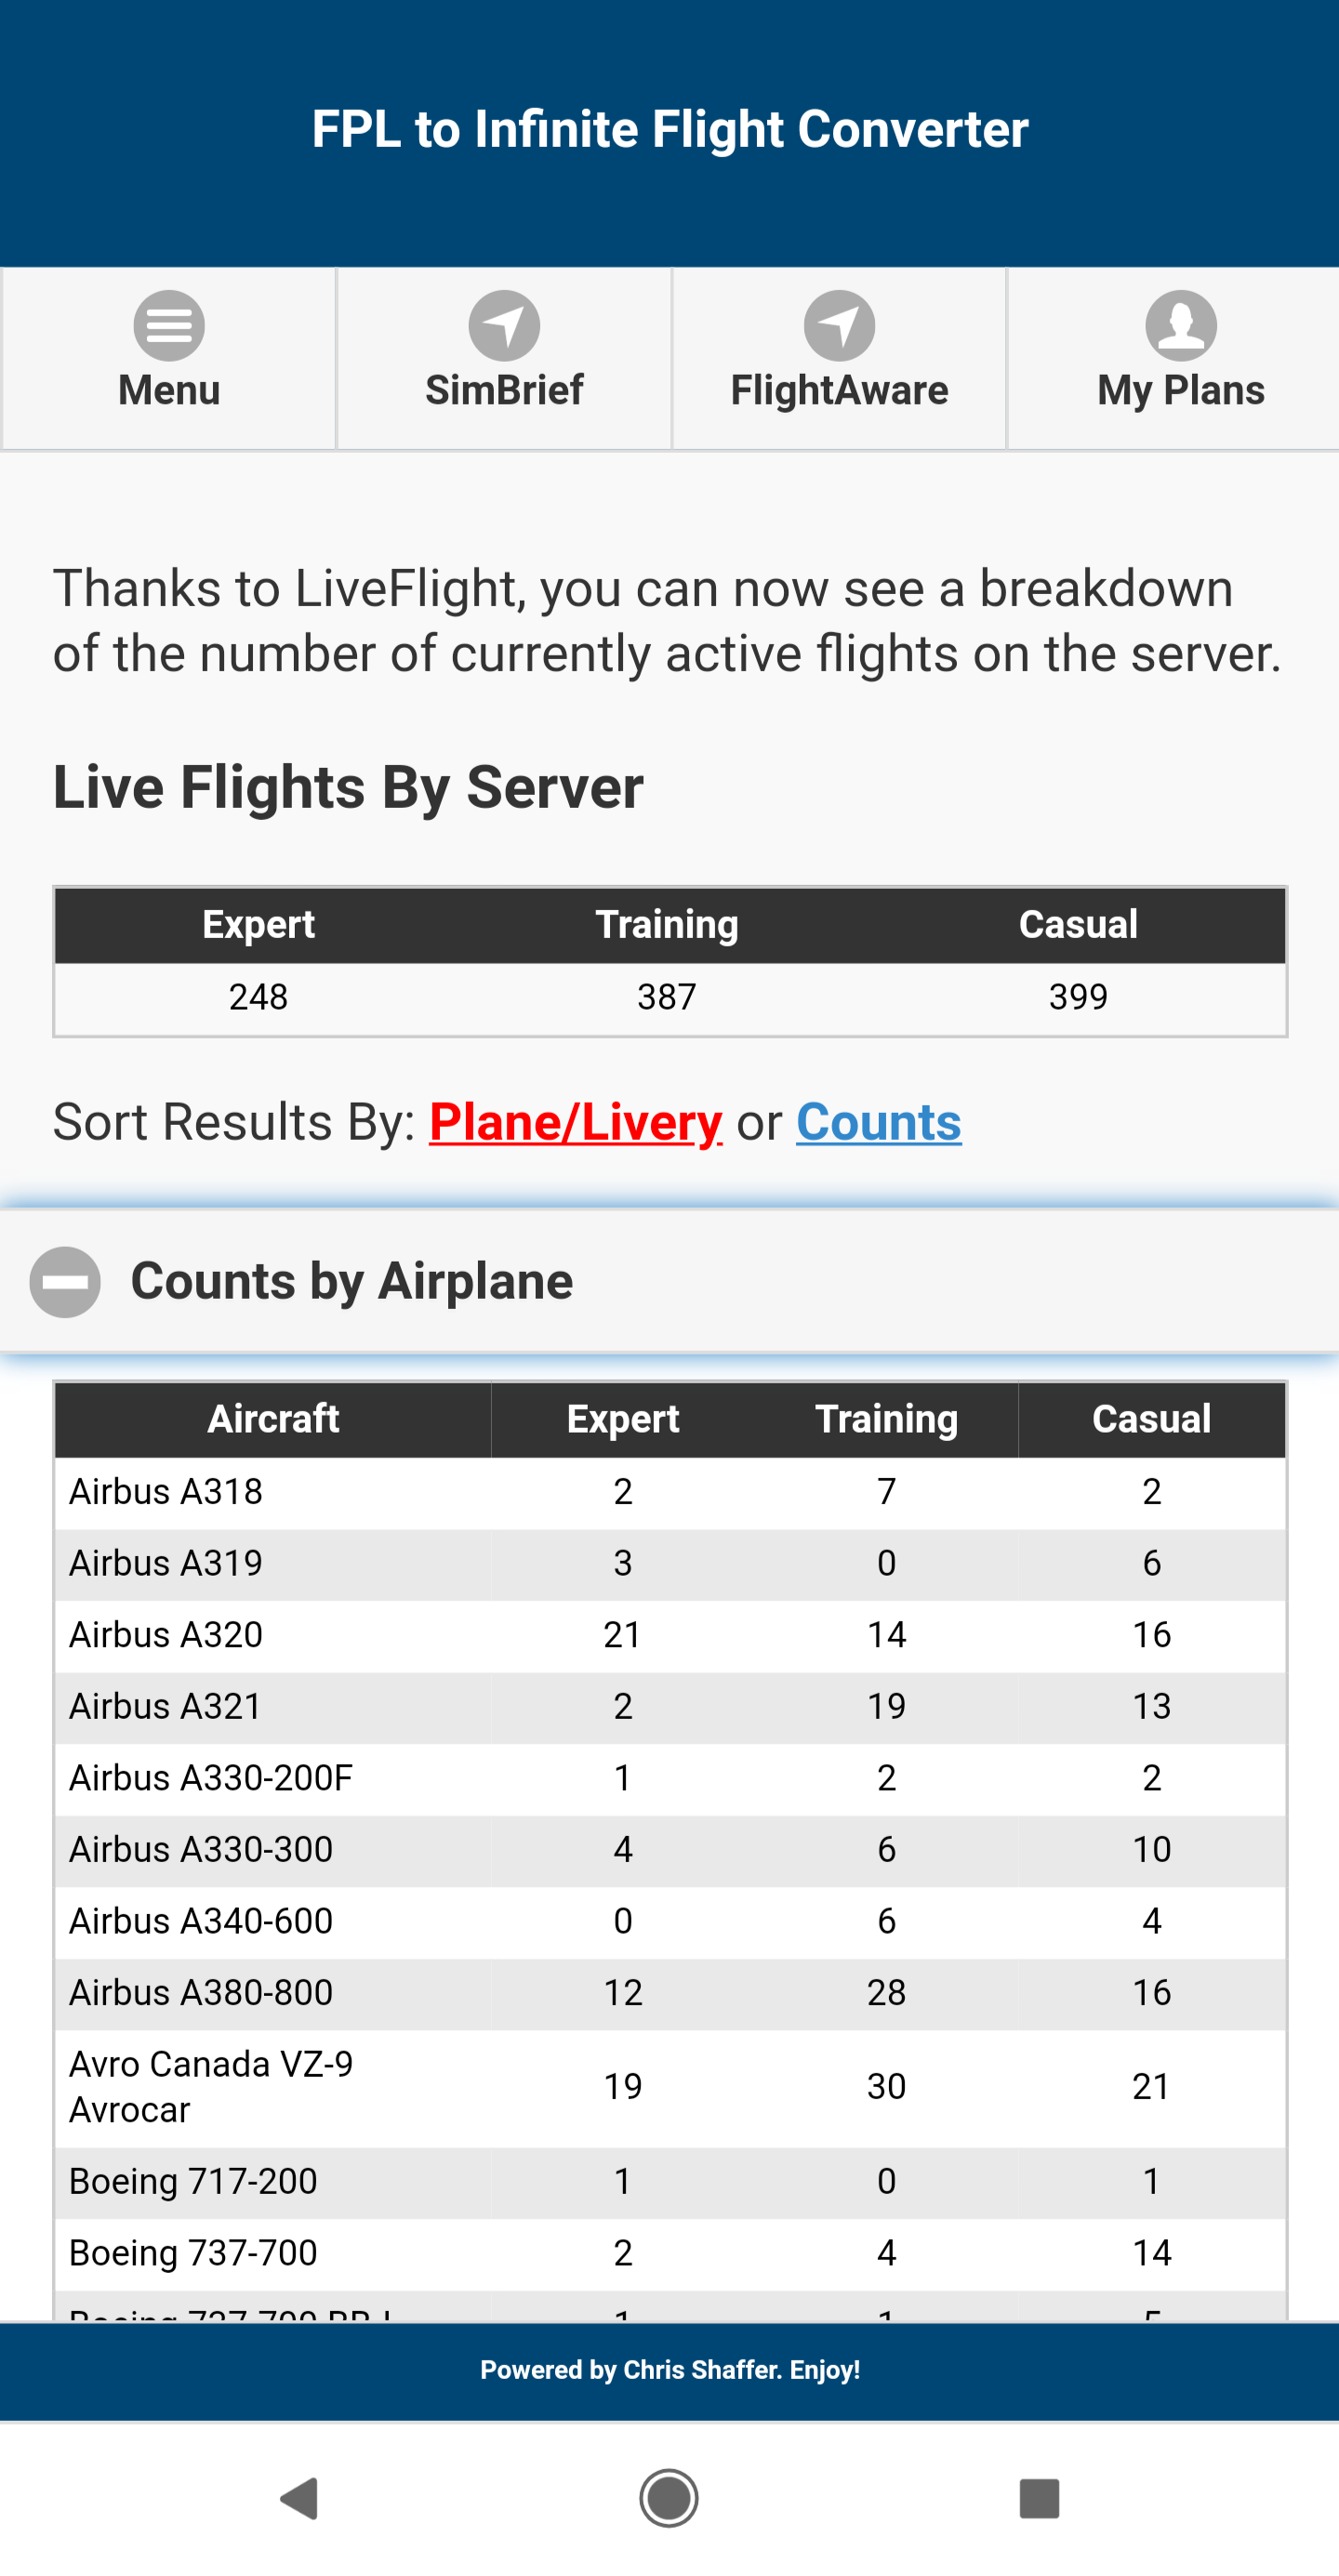Tap the Expert column header in airplane table
Screen dimensions: 1339x2576
622,1419
